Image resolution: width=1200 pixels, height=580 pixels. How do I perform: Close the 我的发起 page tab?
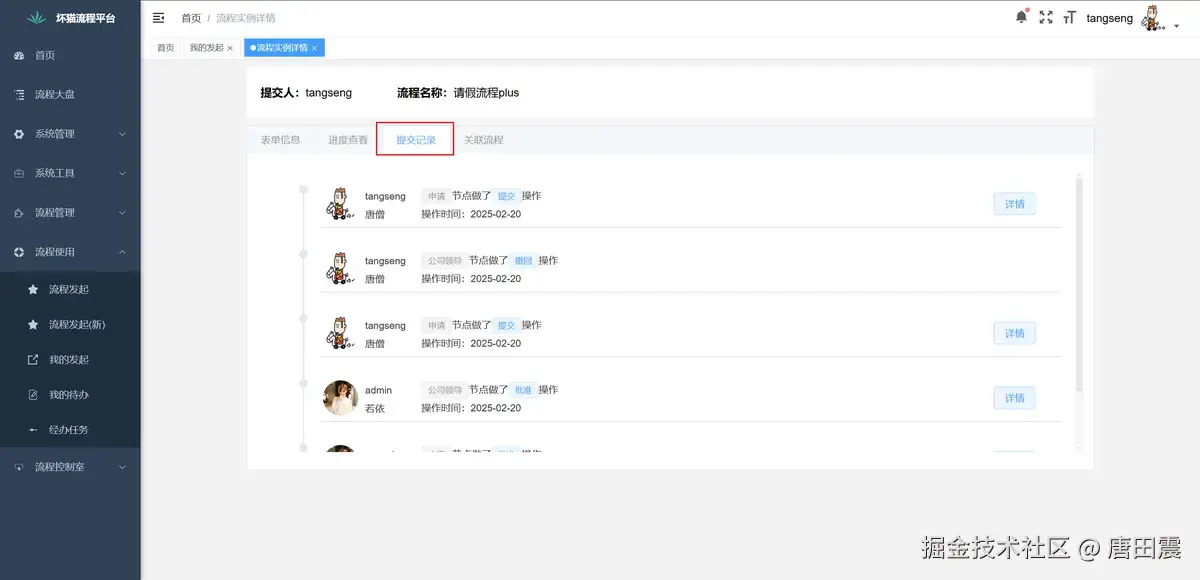230,48
